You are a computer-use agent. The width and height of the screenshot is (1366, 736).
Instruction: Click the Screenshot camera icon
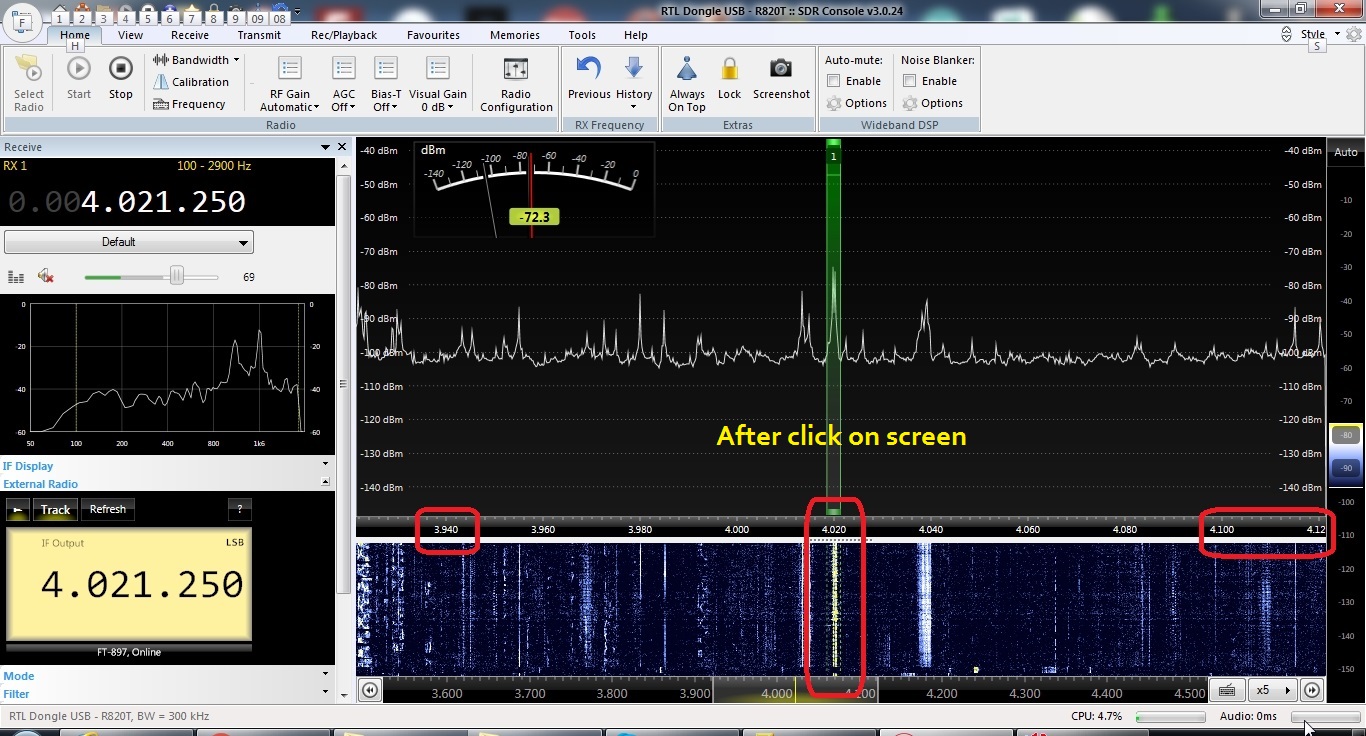pyautogui.click(x=781, y=69)
